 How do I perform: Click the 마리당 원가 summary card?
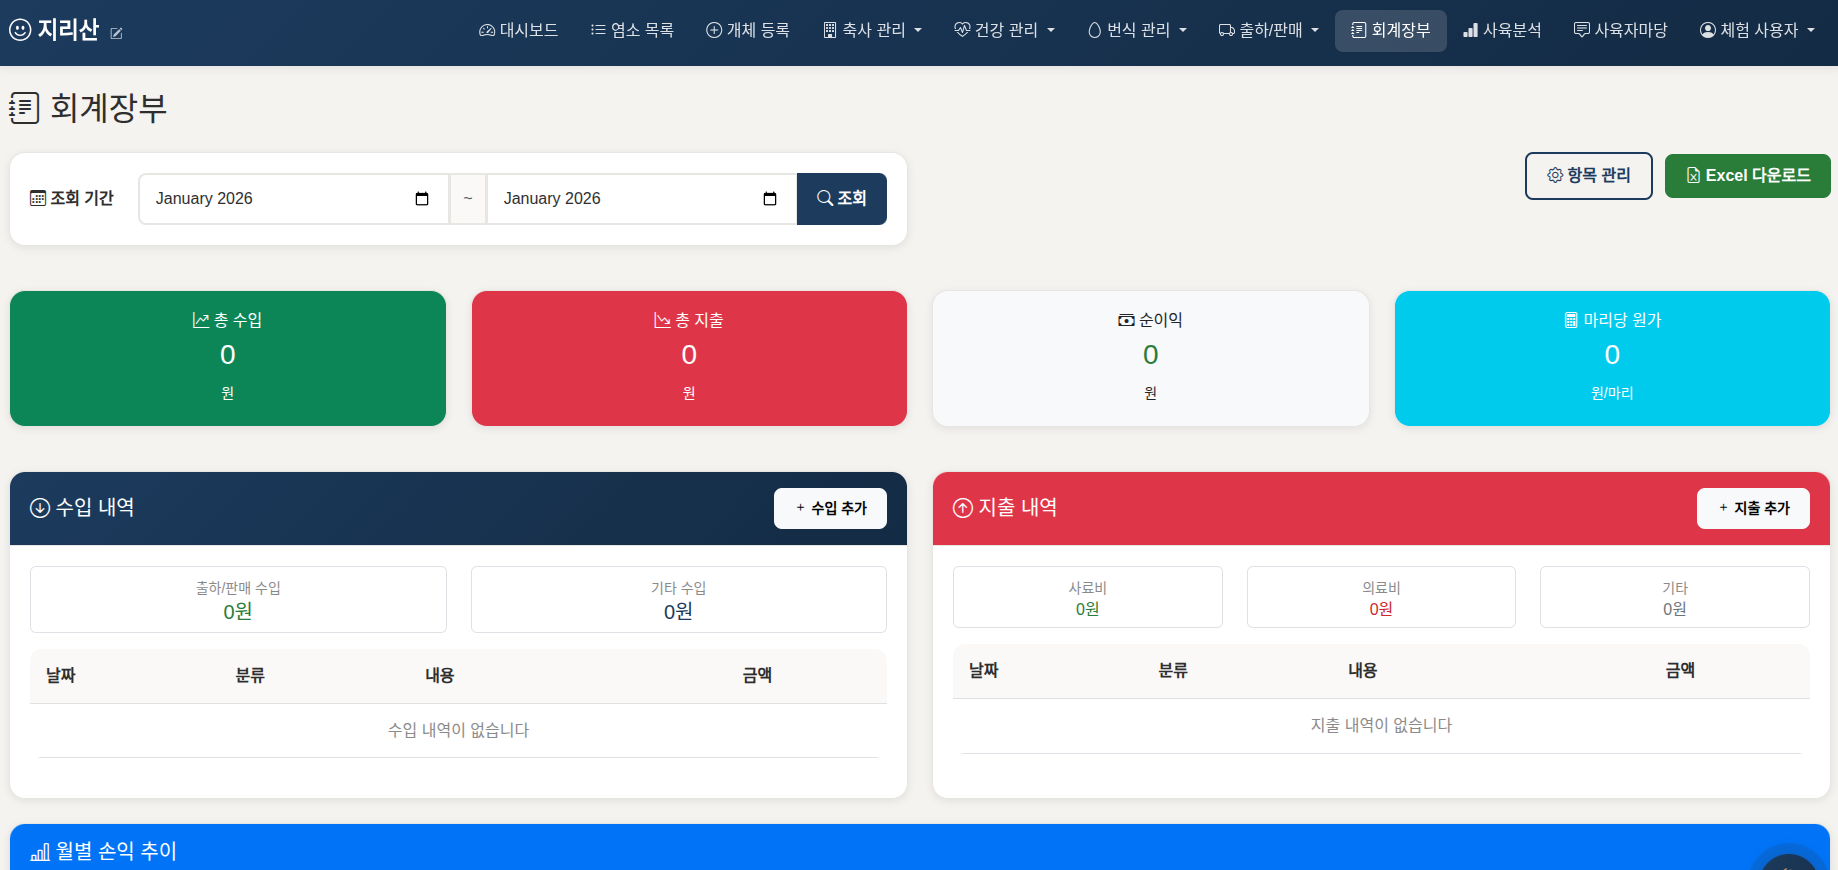(1612, 358)
